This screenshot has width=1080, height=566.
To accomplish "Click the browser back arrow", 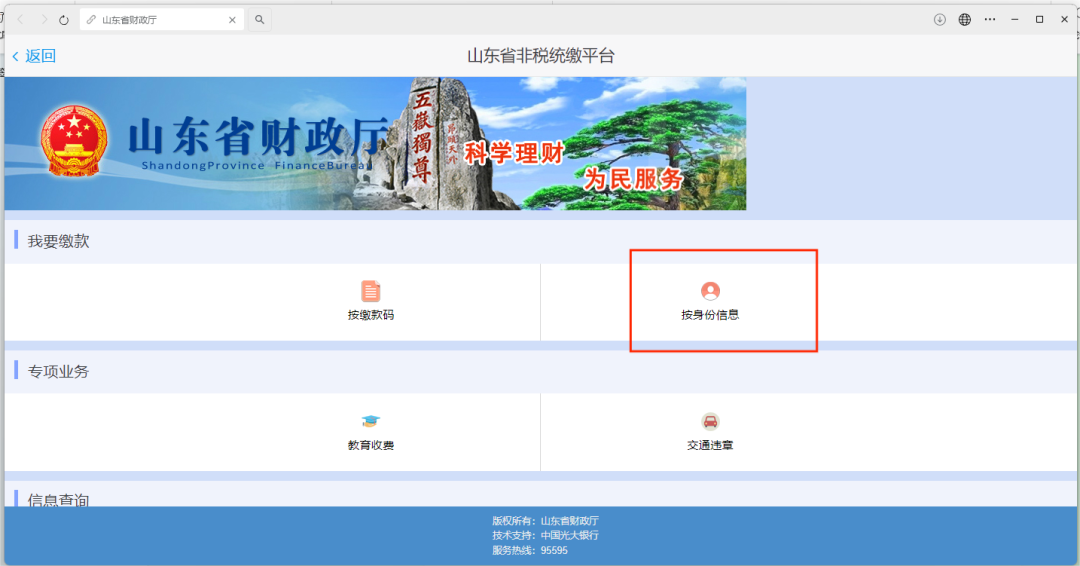I will 20,20.
